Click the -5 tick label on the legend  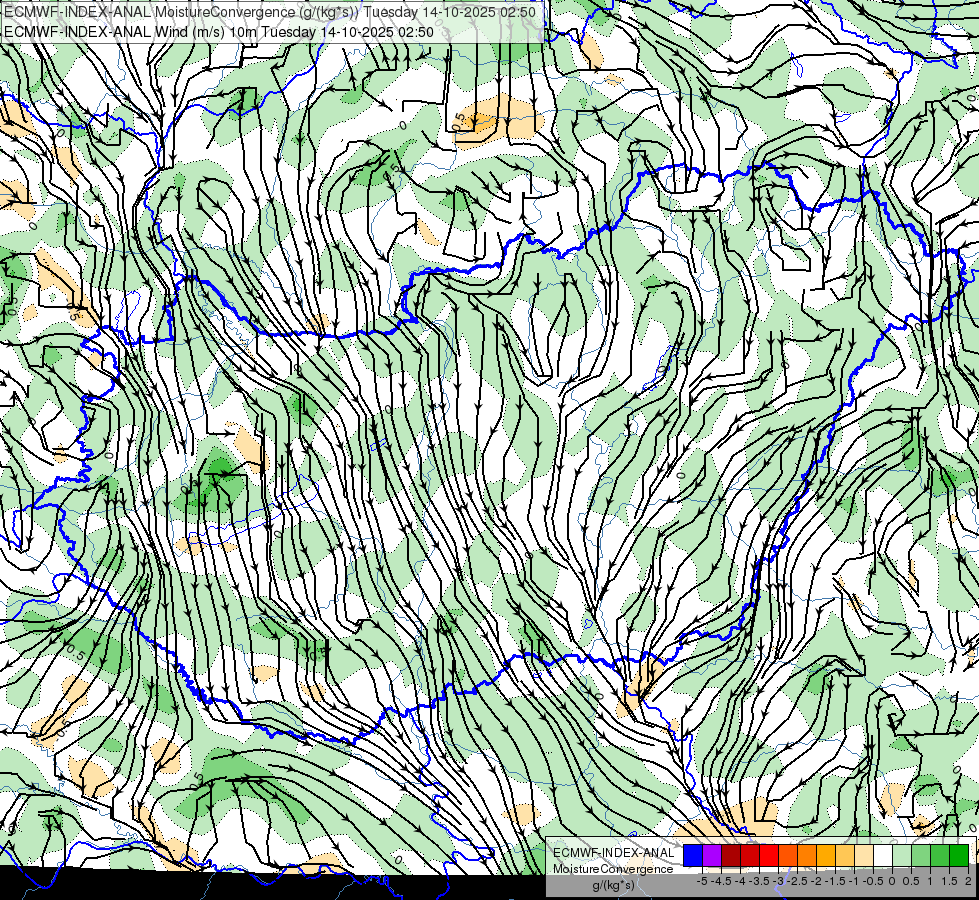702,881
